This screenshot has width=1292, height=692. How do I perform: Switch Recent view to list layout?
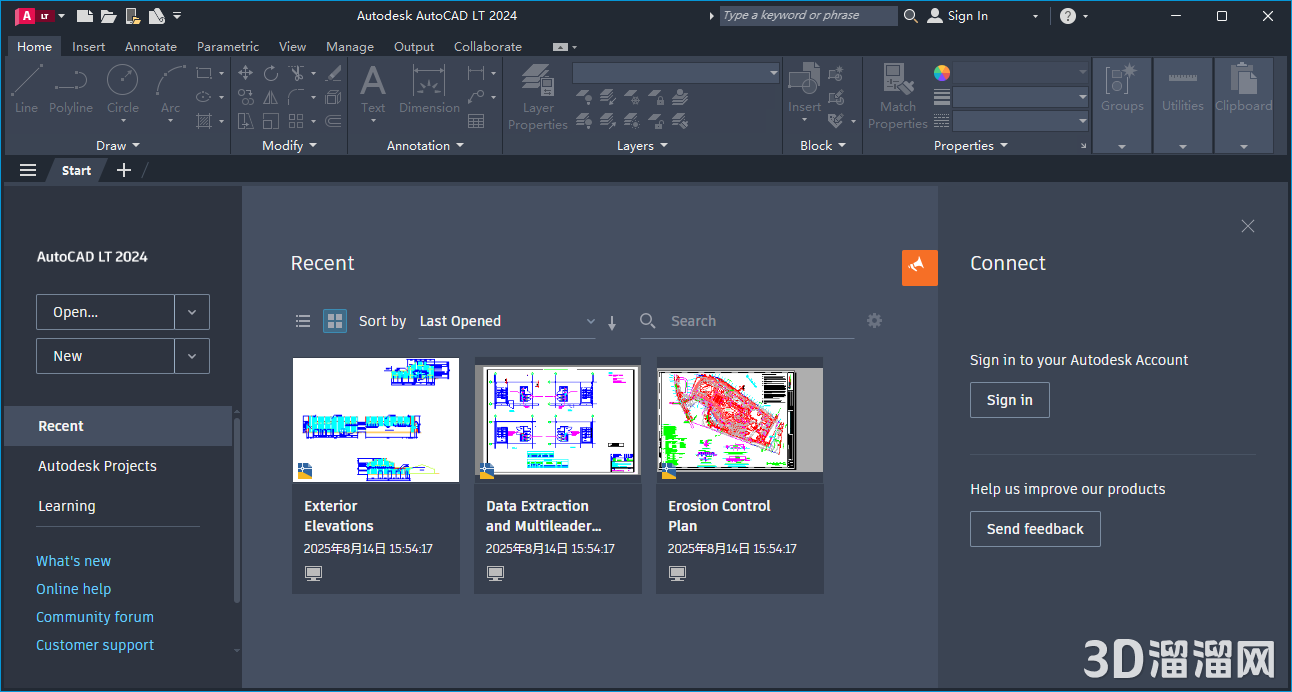click(303, 321)
